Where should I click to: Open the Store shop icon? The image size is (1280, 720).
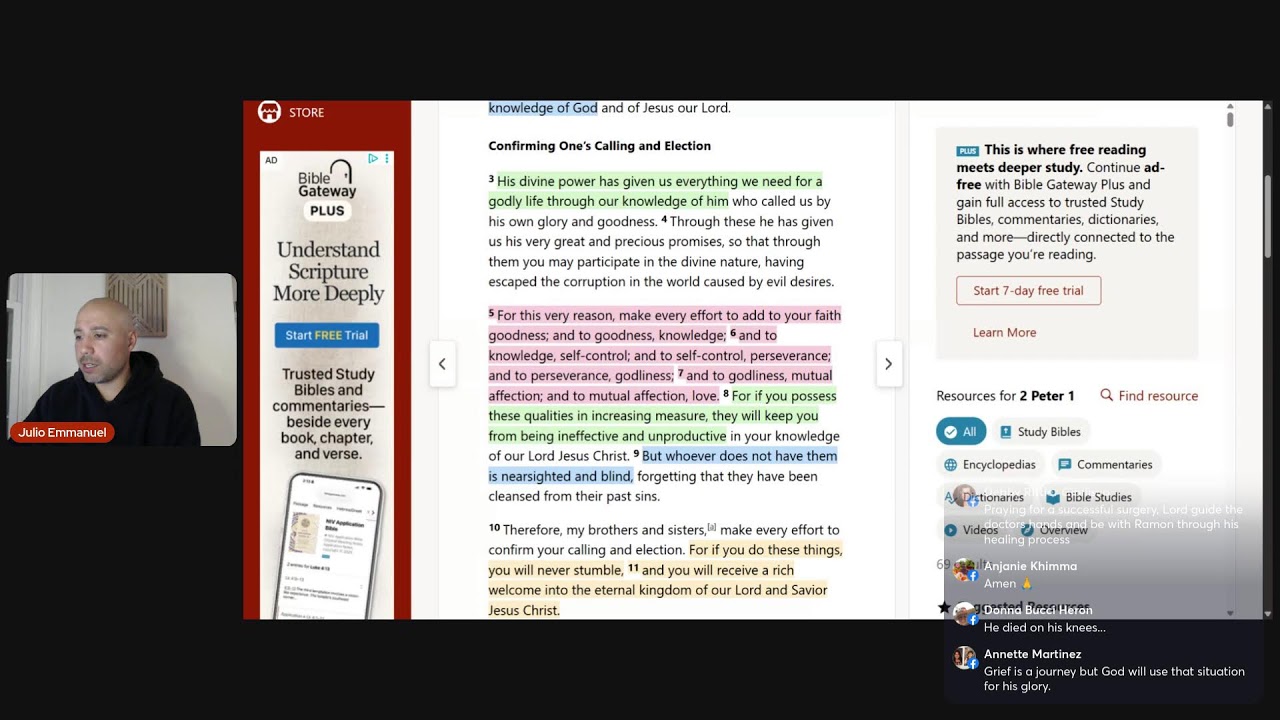tap(269, 112)
